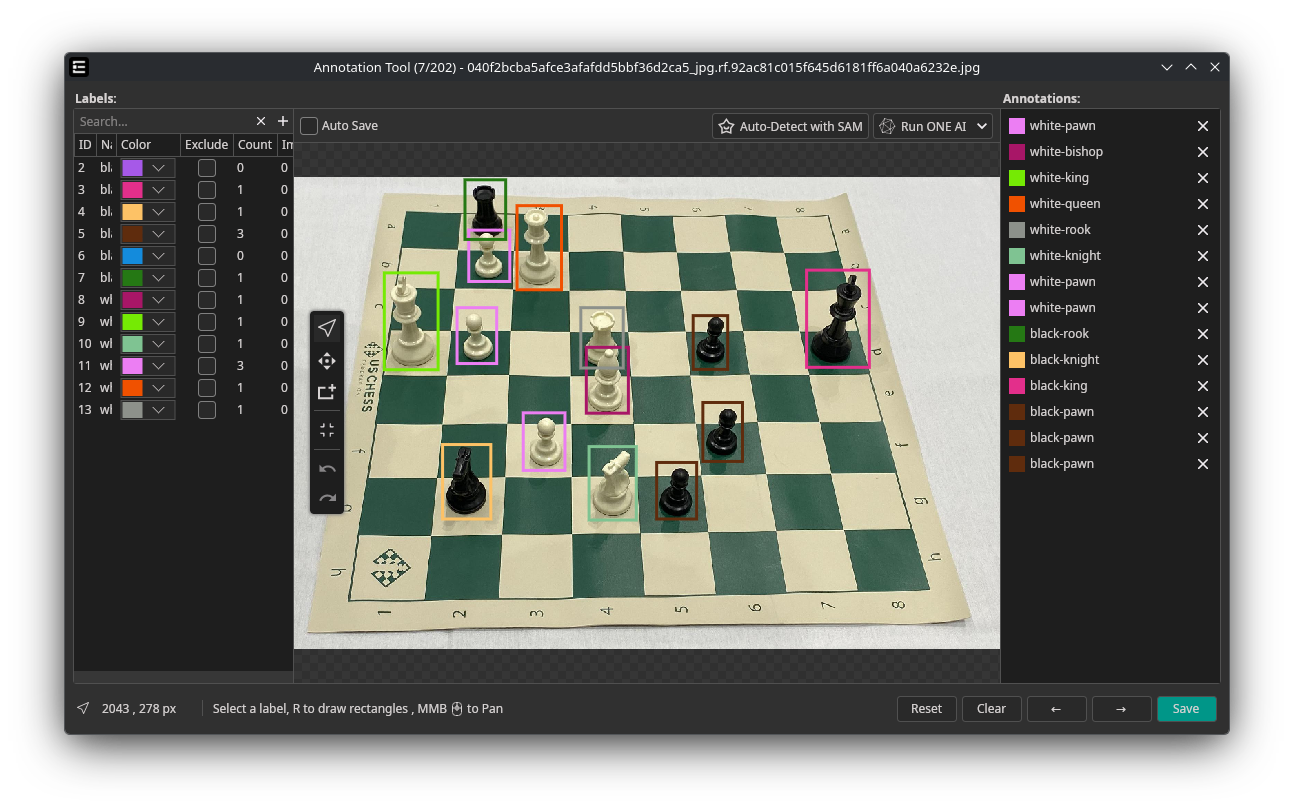Toggle Exclude for label ID 5
This screenshot has width=1294, height=811.
coord(206,233)
